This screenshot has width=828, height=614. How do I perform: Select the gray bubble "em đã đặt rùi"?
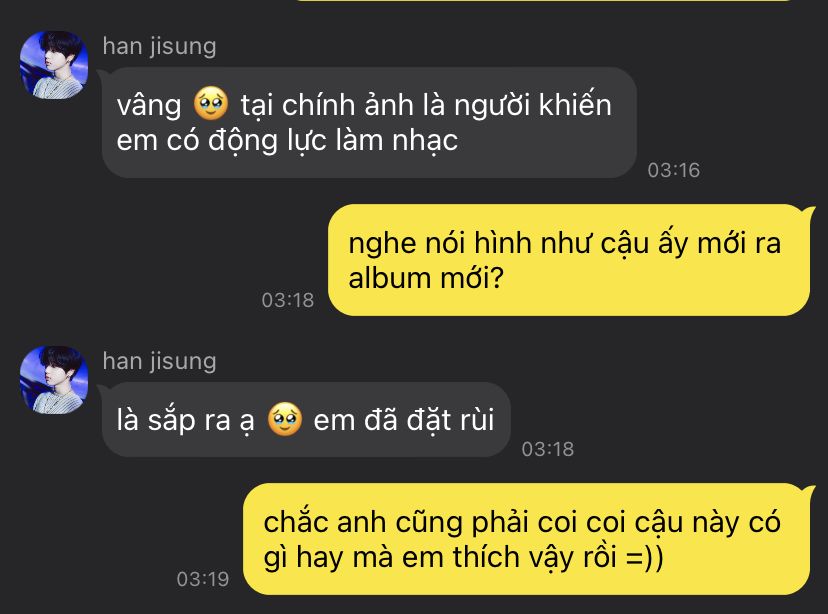[x=306, y=420]
